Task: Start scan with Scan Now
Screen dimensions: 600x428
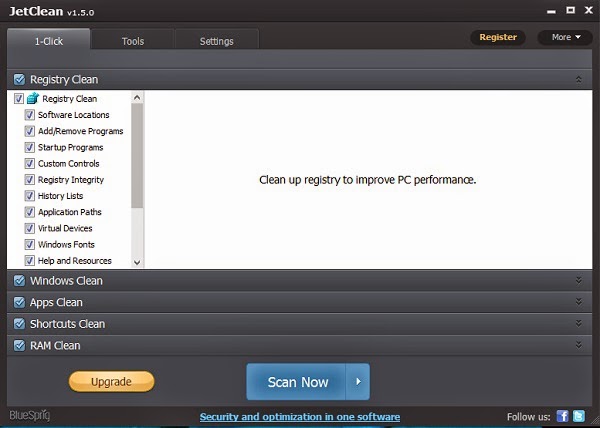Action: click(297, 381)
